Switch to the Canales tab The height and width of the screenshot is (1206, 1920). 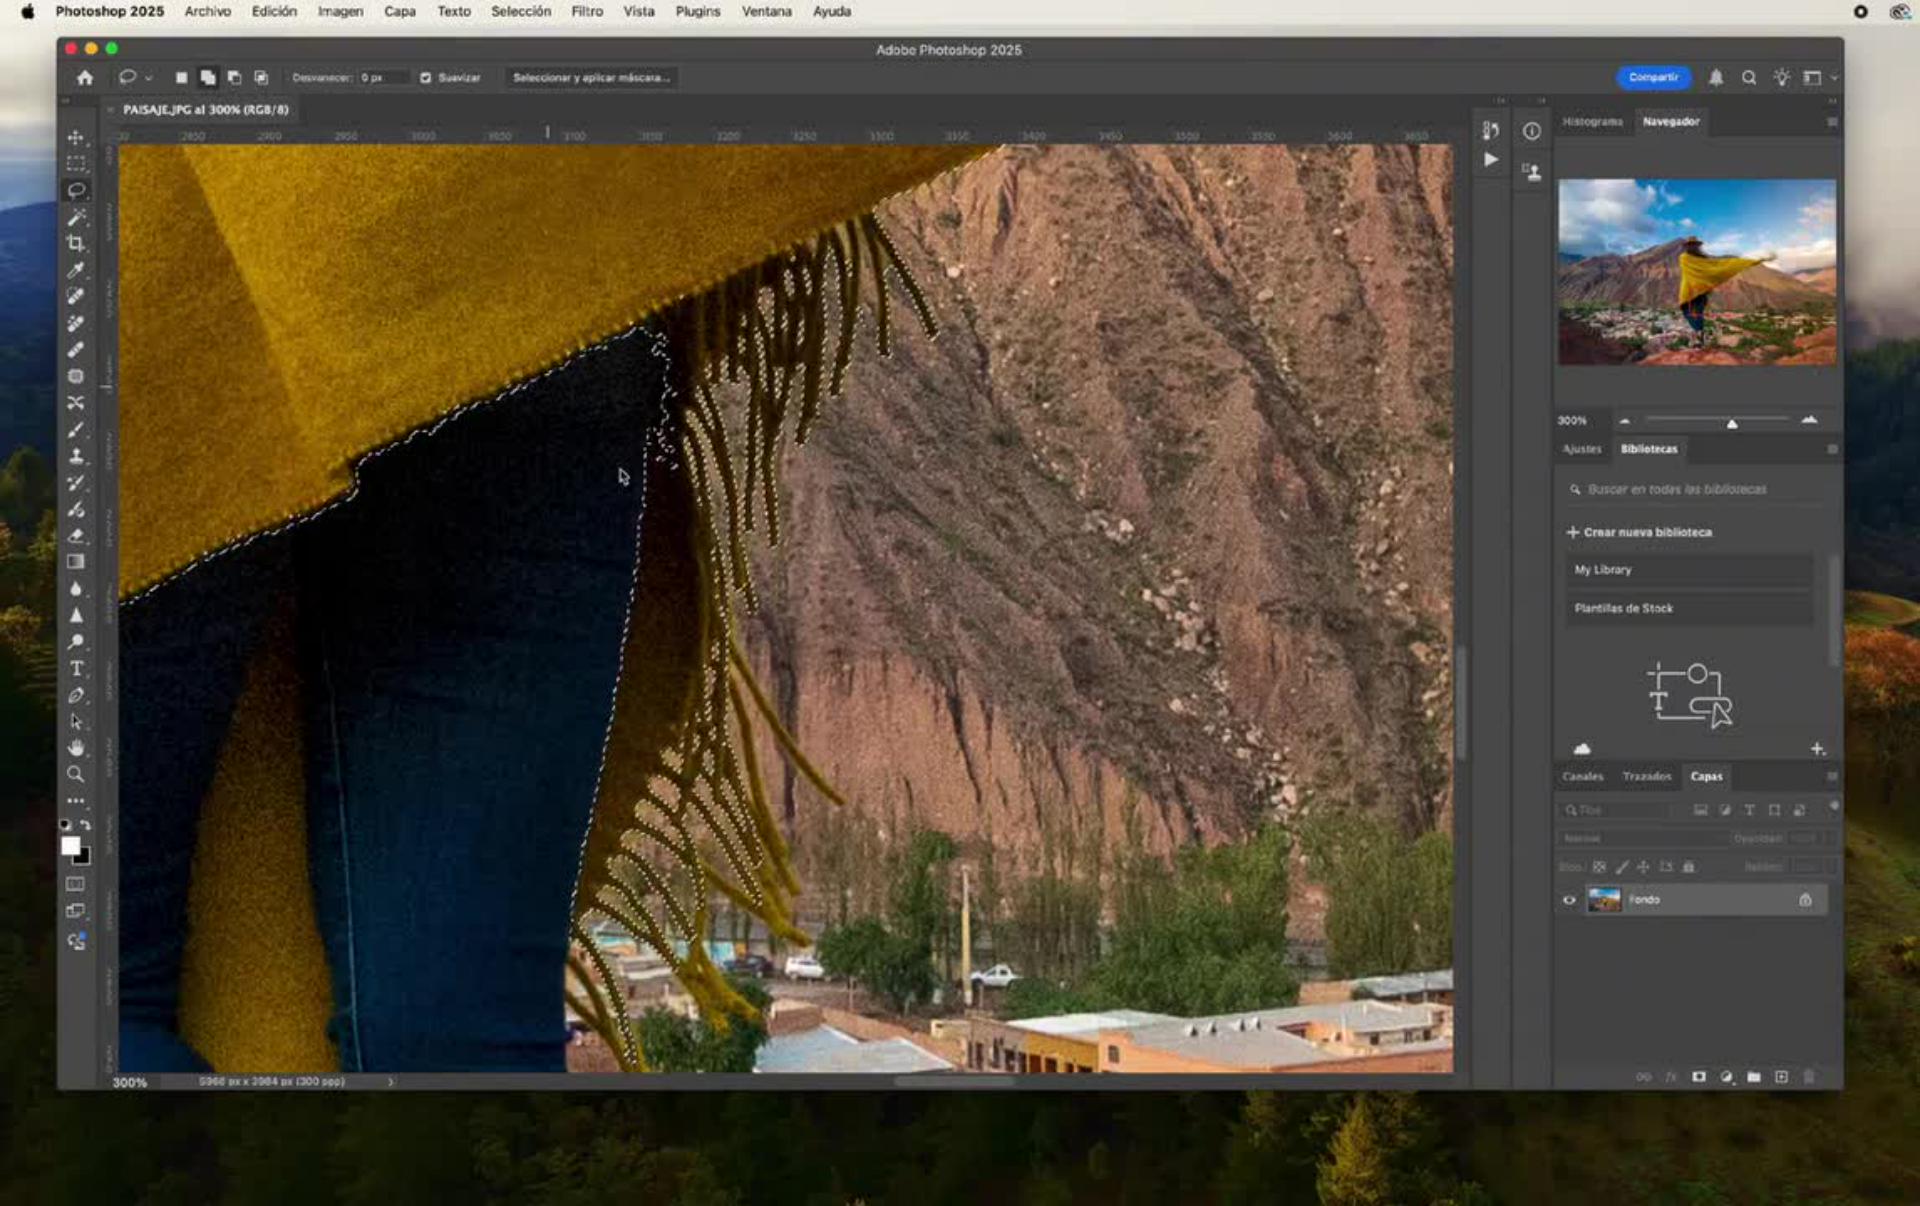tap(1582, 776)
